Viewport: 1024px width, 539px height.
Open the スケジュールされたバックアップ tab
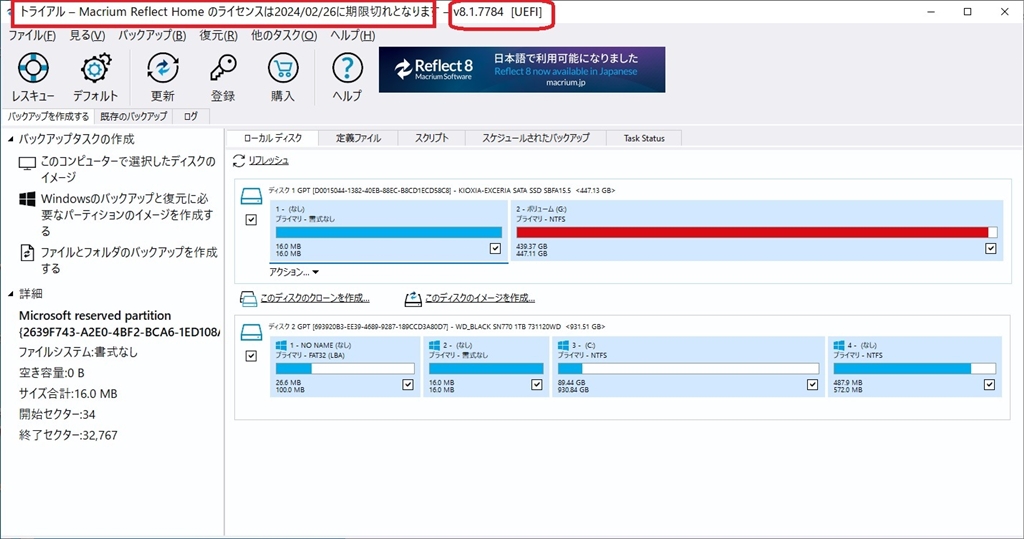click(536, 138)
